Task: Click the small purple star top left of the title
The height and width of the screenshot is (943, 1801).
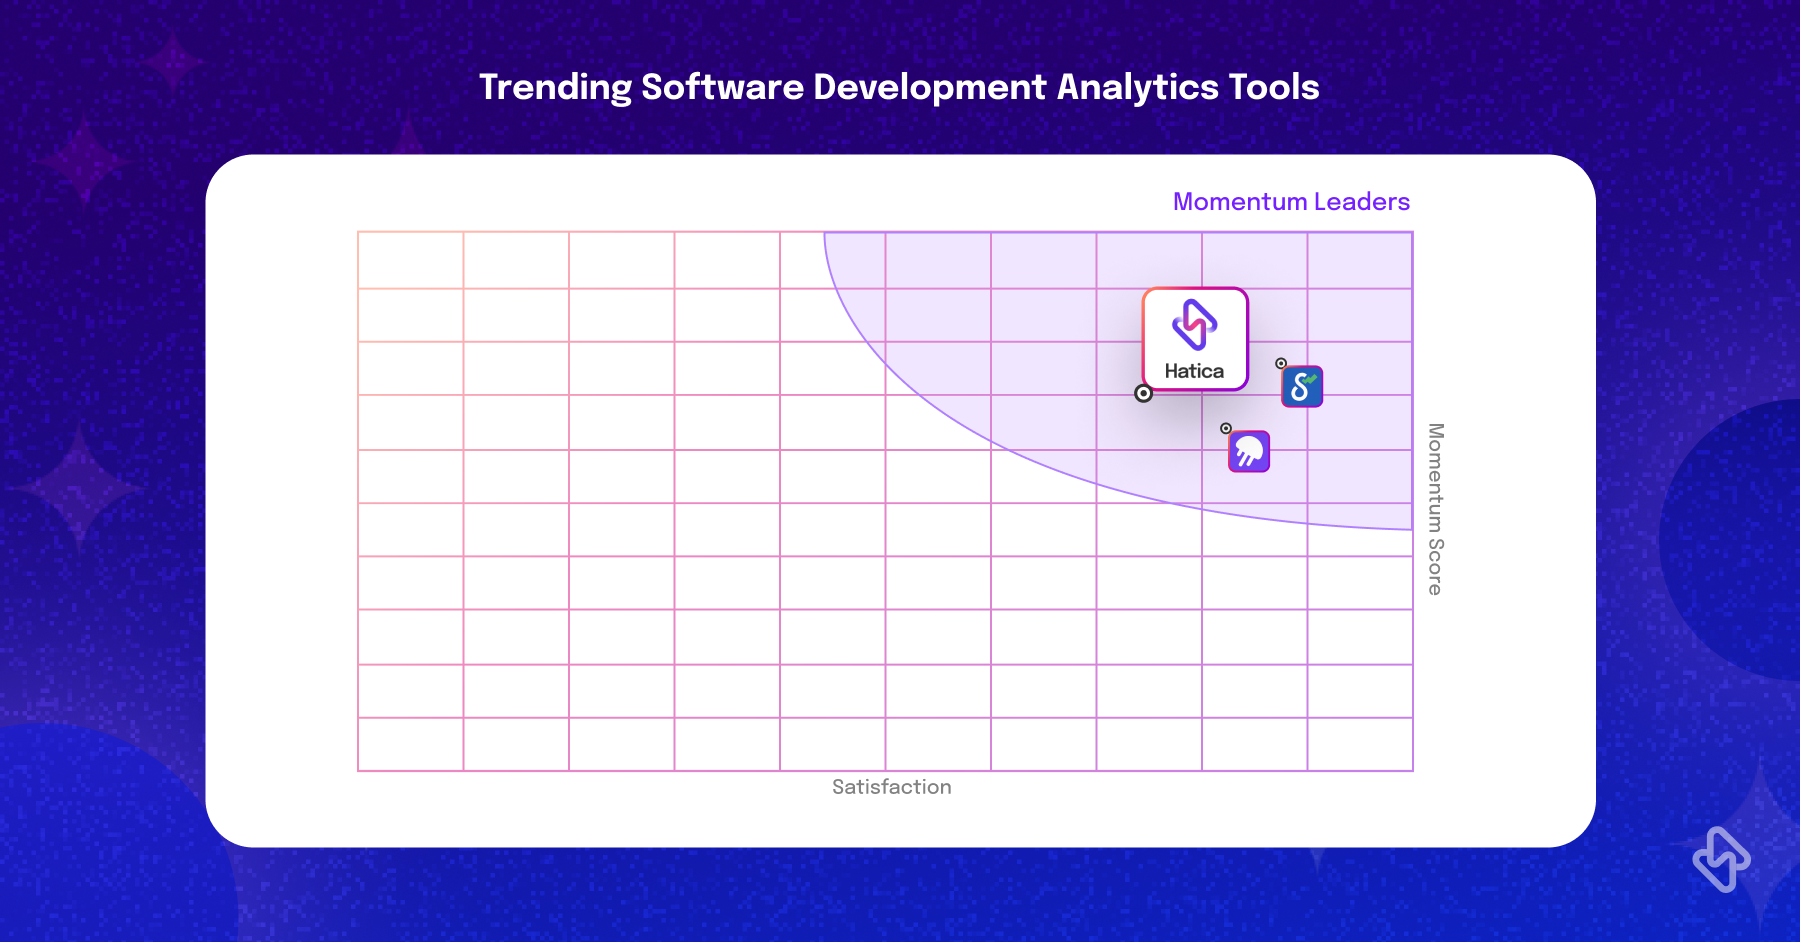Action: coord(172,64)
